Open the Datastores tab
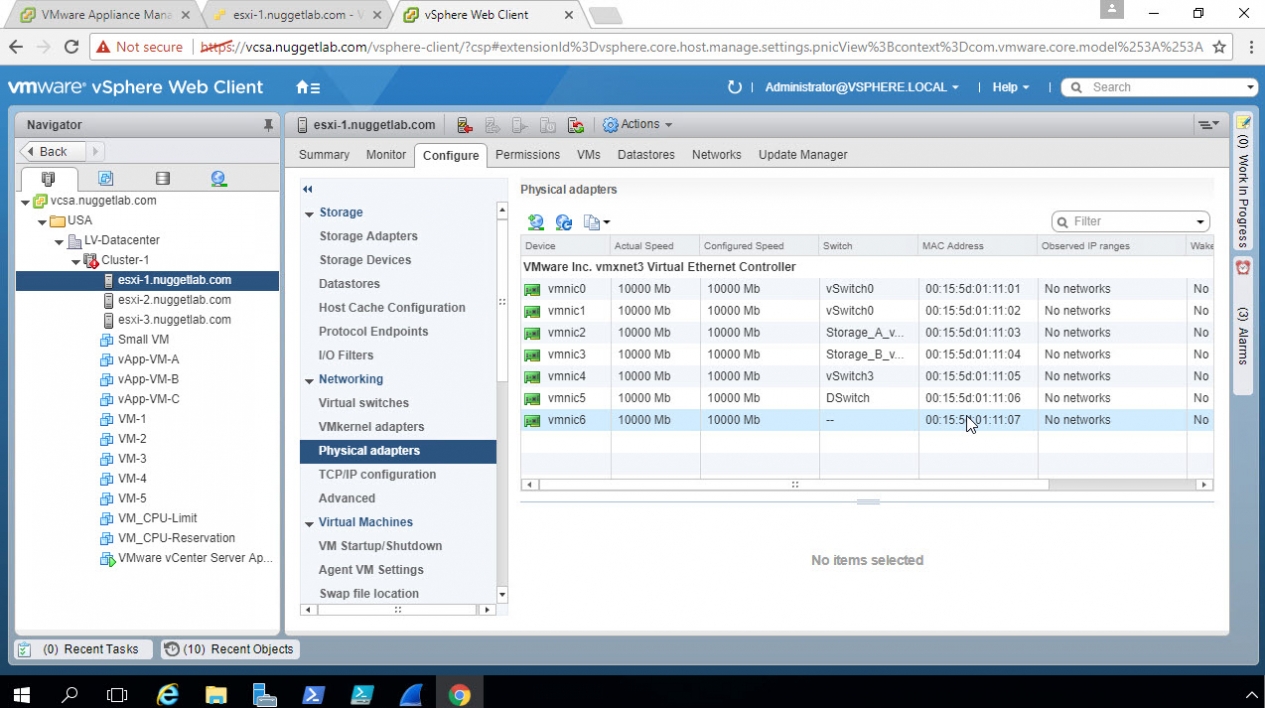Screen dimensions: 1265x708 [645, 155]
